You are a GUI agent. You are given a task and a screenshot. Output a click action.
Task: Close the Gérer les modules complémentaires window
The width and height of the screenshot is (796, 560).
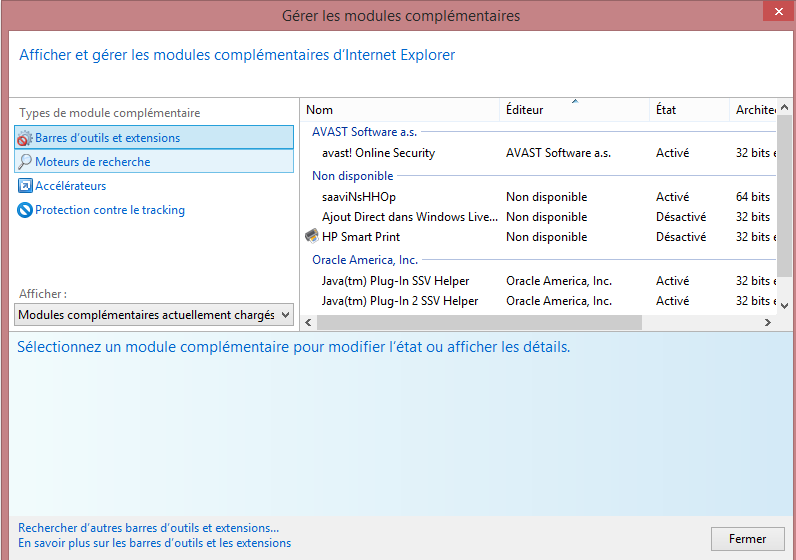pos(779,11)
